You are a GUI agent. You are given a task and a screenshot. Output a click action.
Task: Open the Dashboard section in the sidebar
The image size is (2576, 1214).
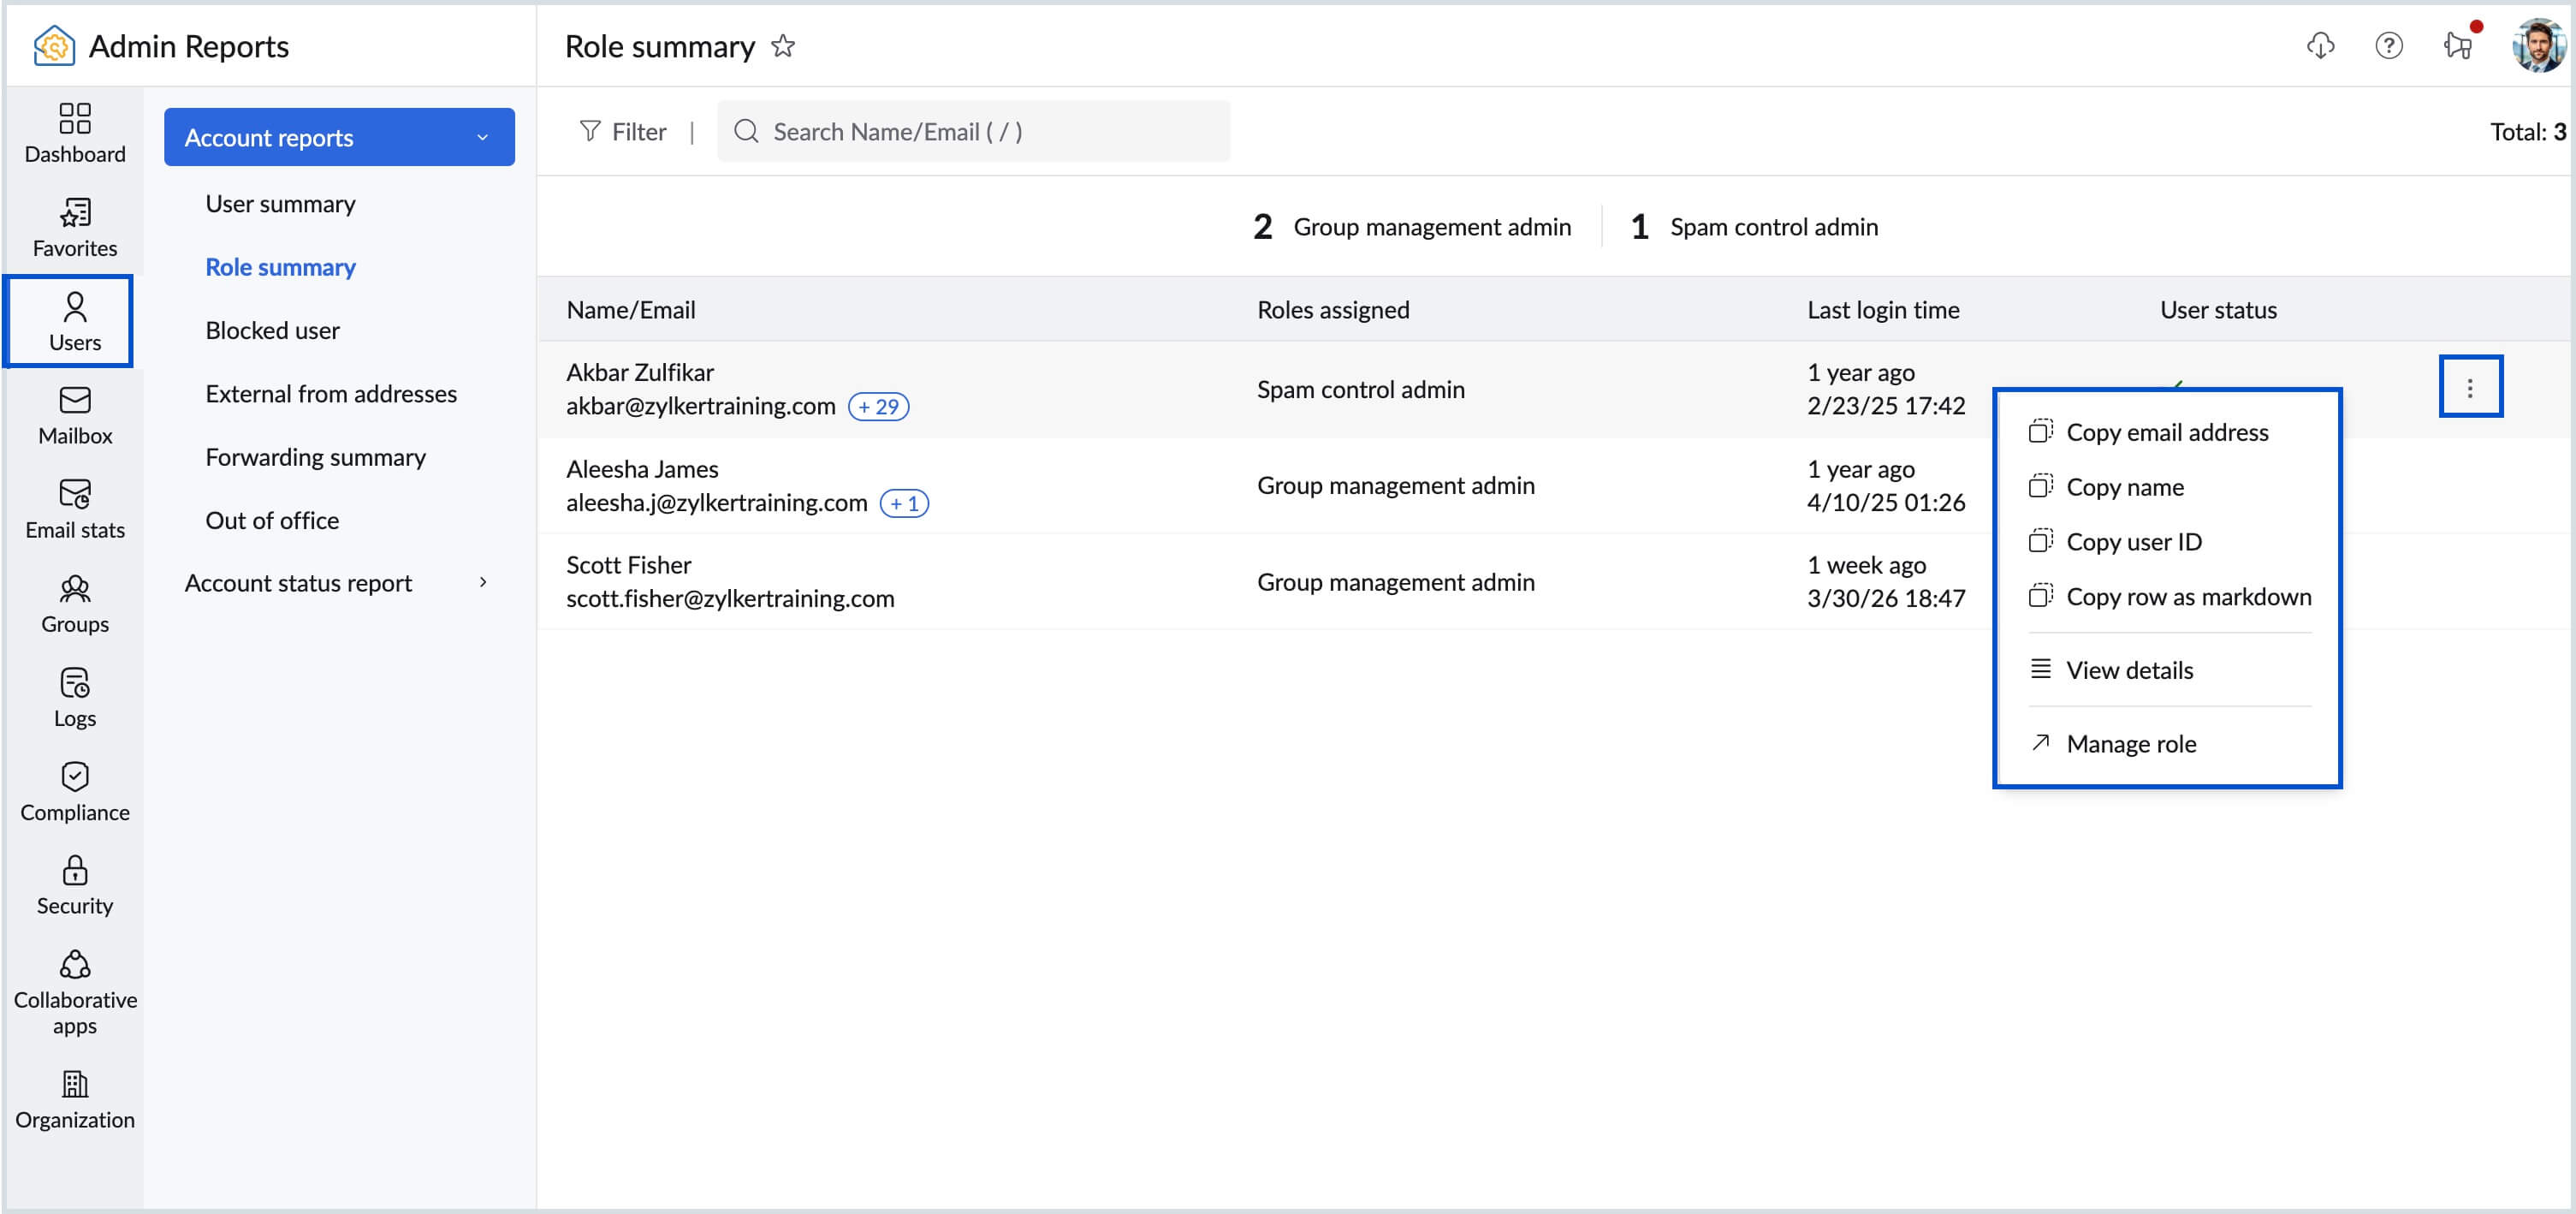[x=74, y=133]
